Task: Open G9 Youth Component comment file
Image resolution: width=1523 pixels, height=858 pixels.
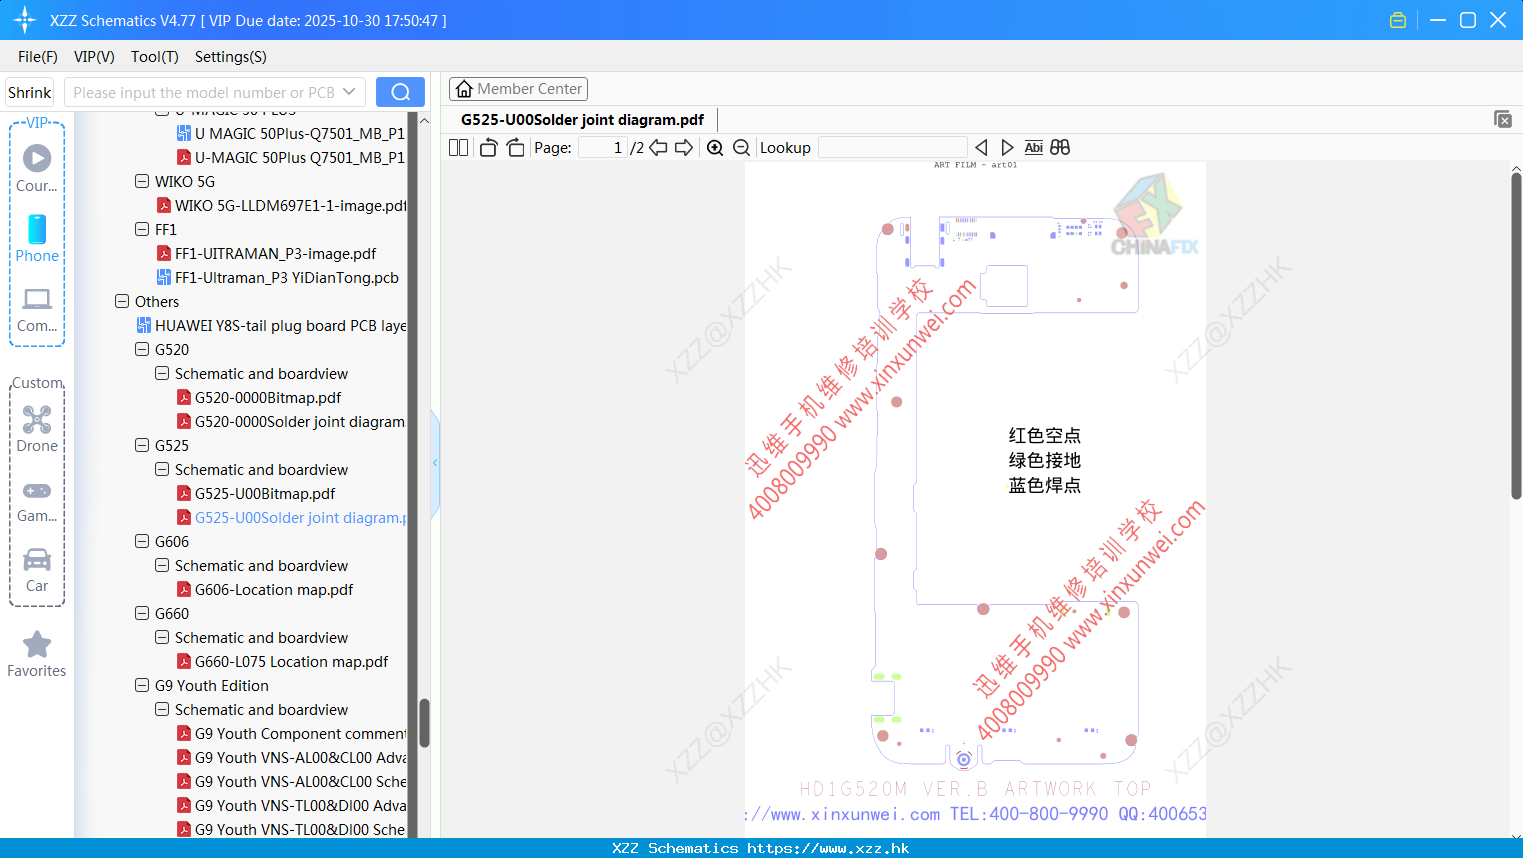Action: (292, 733)
